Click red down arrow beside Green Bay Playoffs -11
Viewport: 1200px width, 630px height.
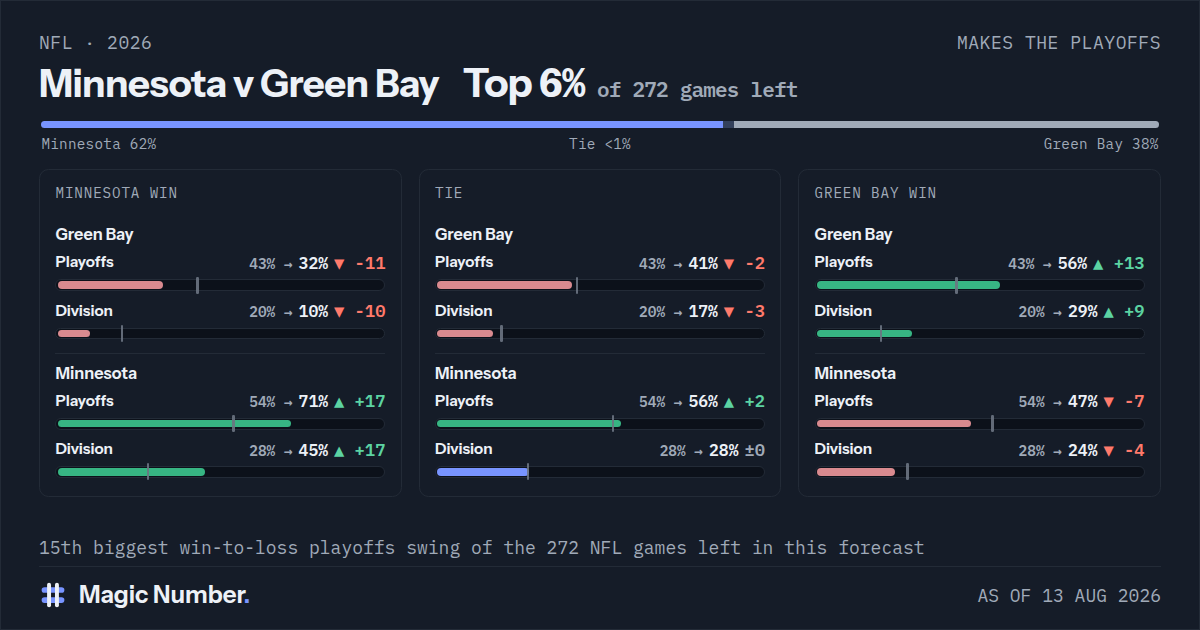[339, 264]
